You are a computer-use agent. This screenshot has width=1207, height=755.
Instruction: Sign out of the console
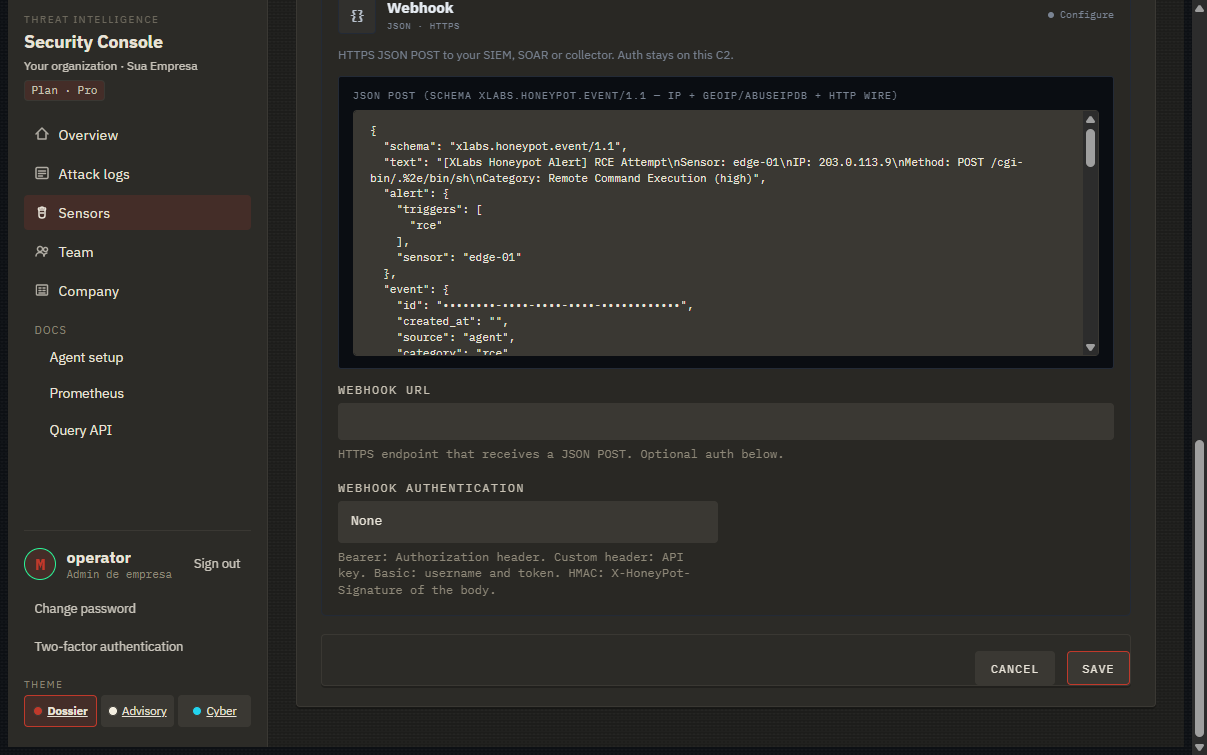(217, 564)
